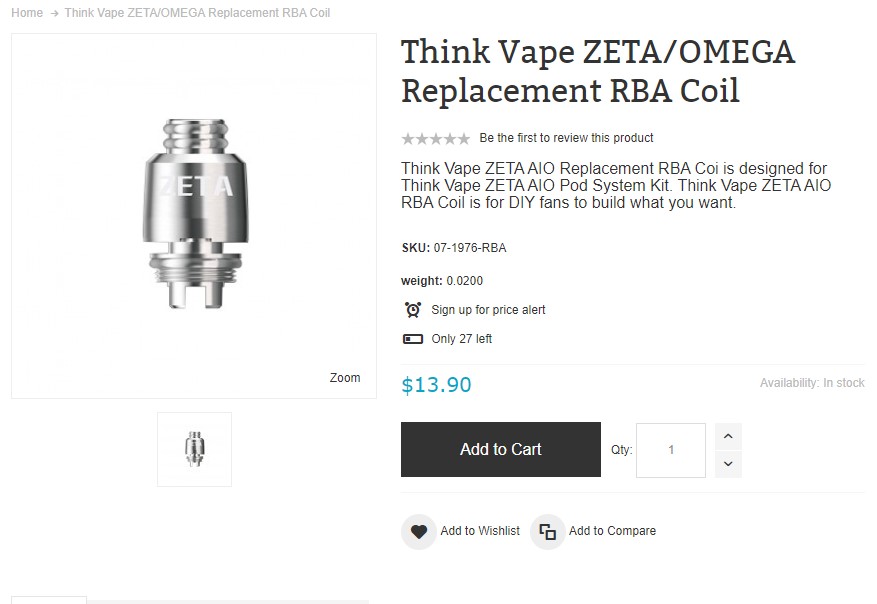Click the alarm clock price alert icon
877x604 pixels.
point(412,310)
